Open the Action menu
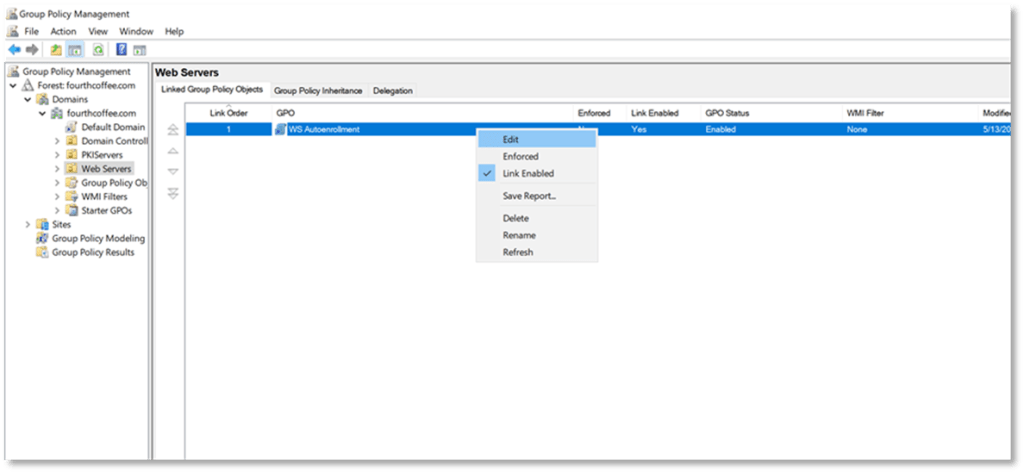The image size is (1024, 473). (63, 32)
